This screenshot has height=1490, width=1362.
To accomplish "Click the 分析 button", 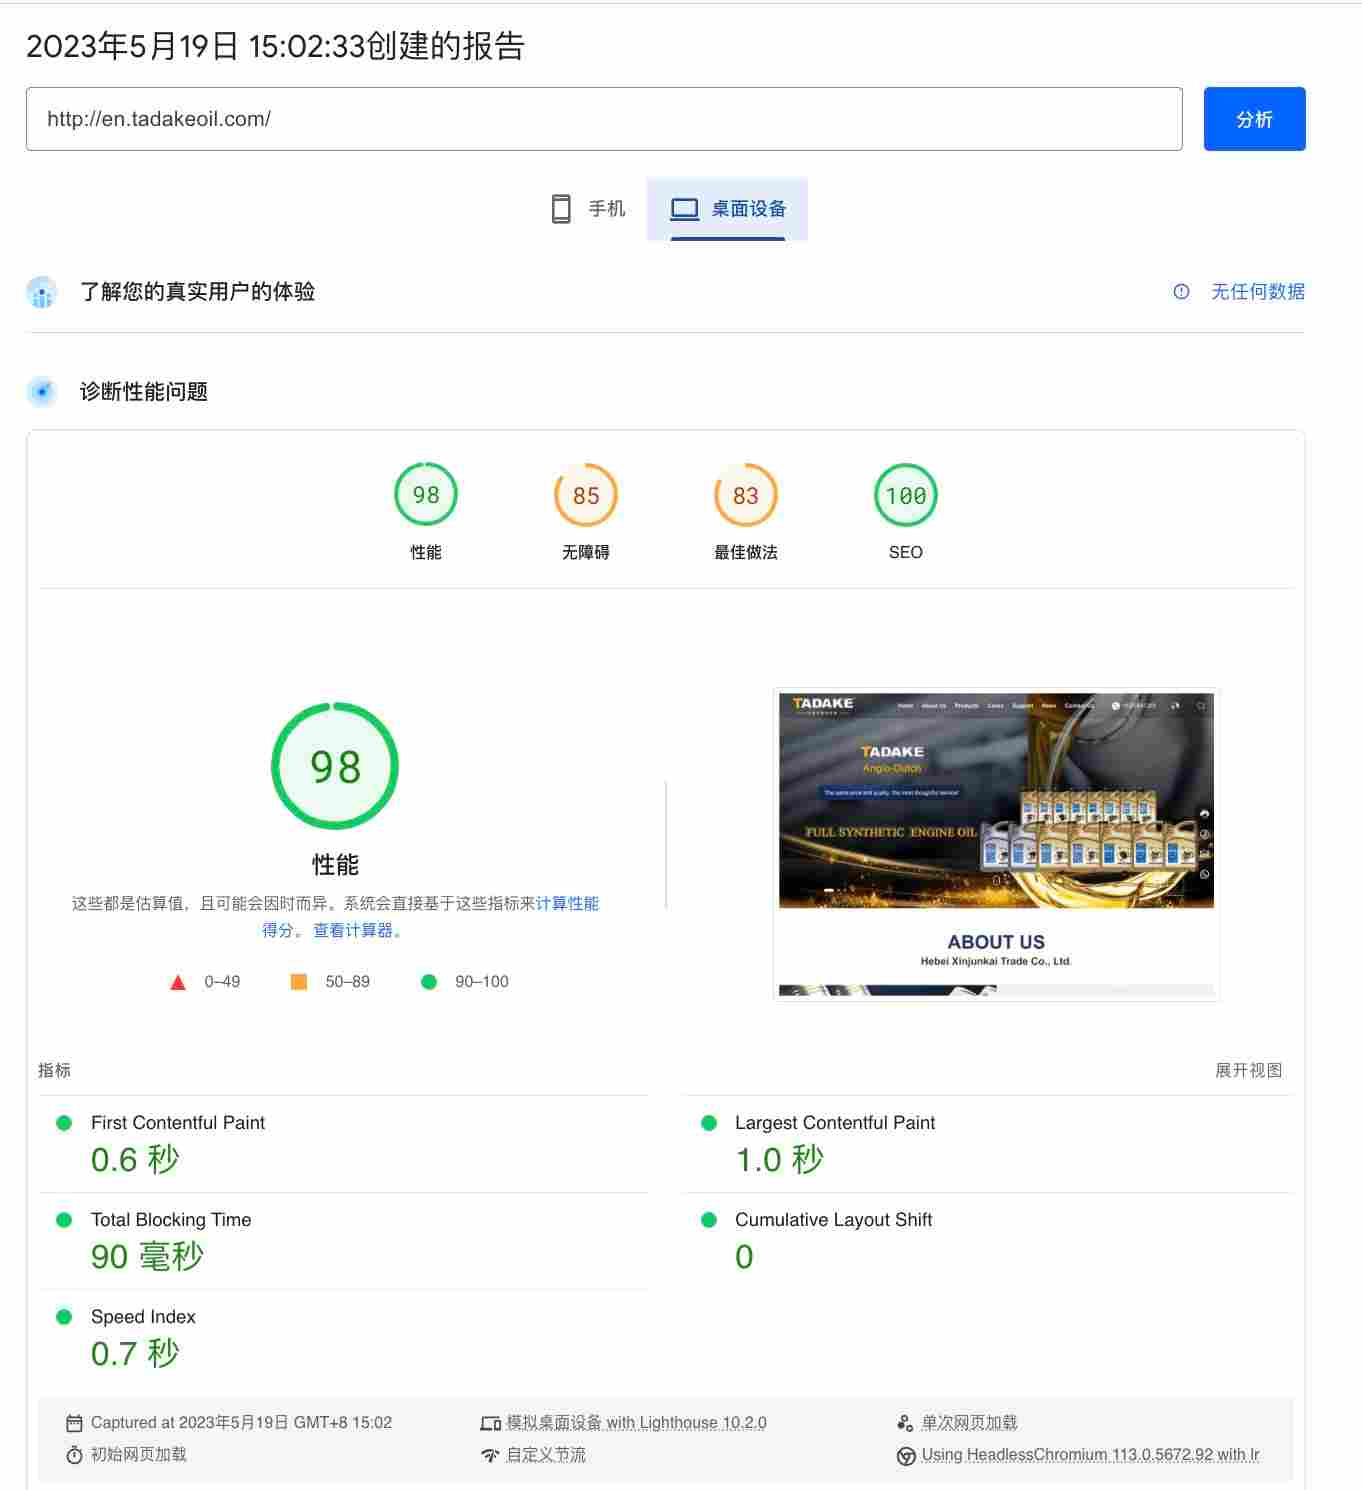I will (x=1254, y=118).
